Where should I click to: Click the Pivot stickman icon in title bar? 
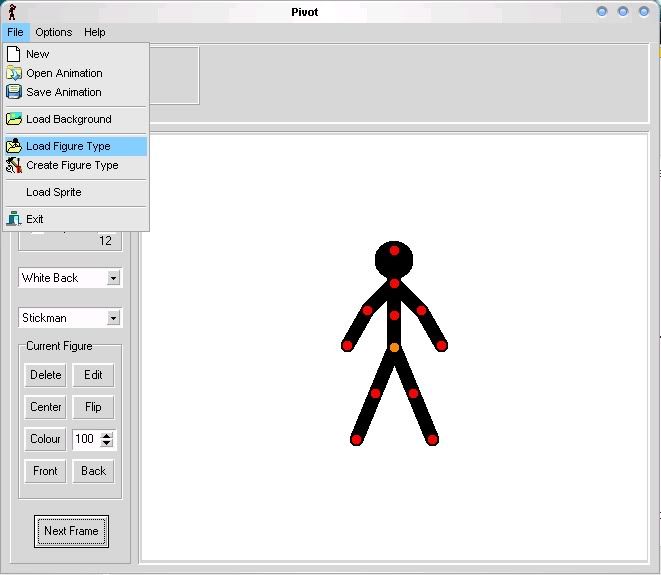[11, 11]
